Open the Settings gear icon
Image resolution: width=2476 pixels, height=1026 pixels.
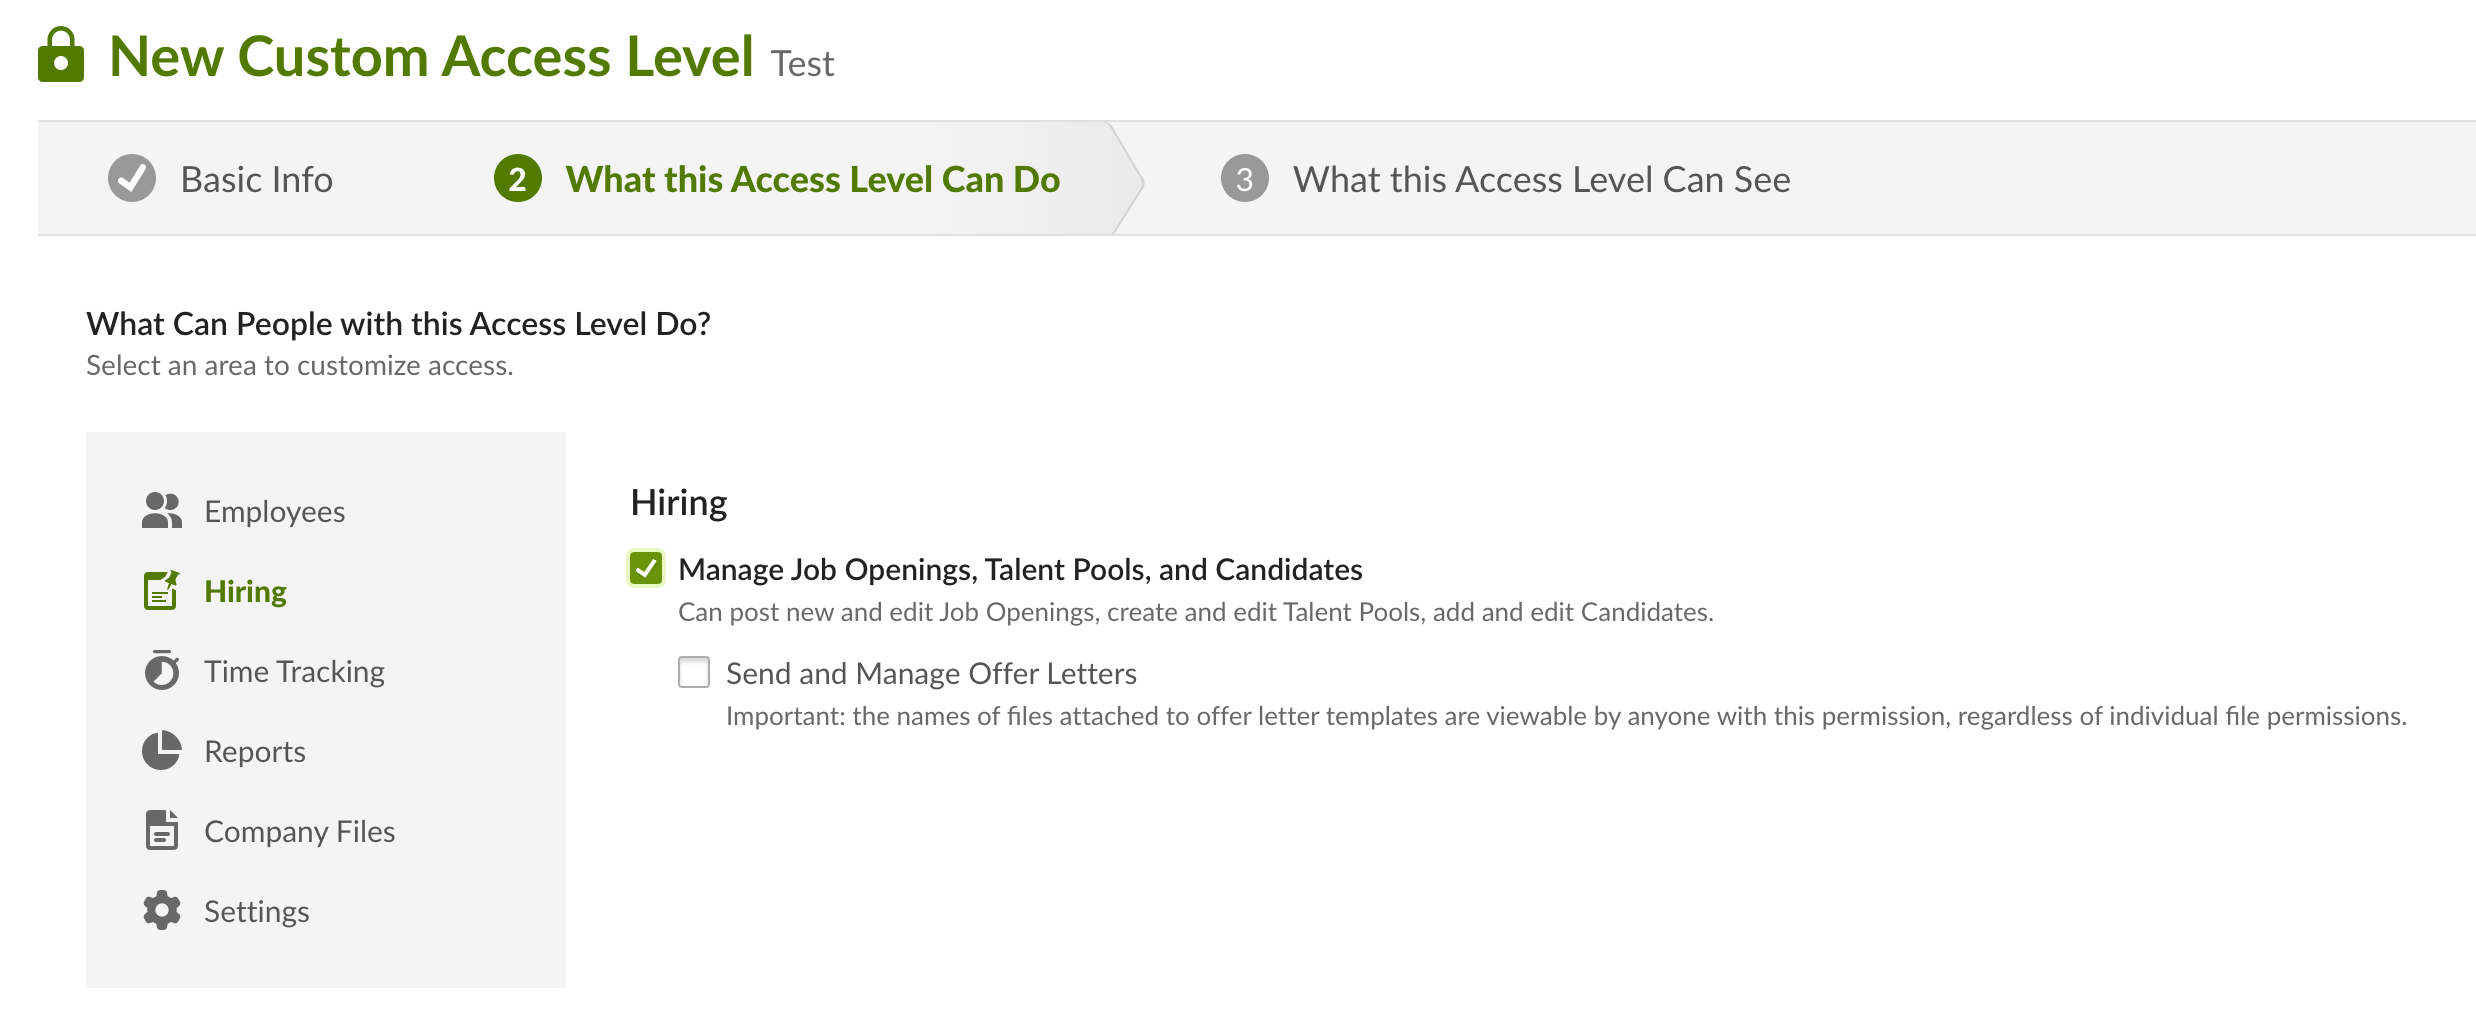coord(161,910)
